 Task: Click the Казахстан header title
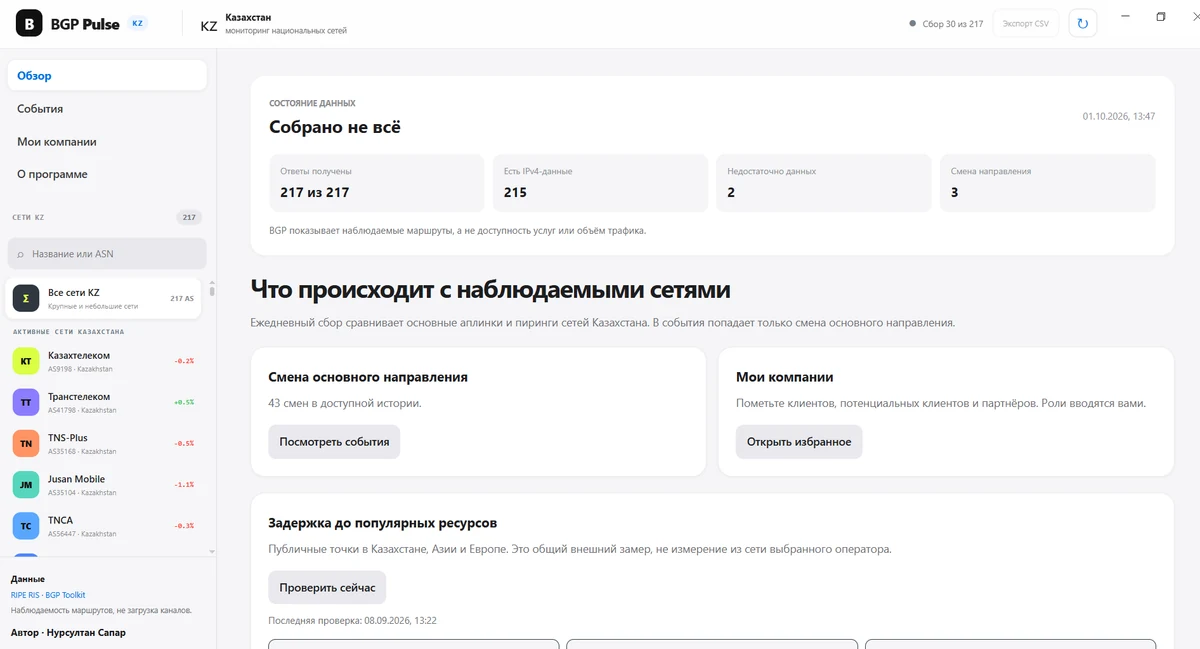(250, 18)
